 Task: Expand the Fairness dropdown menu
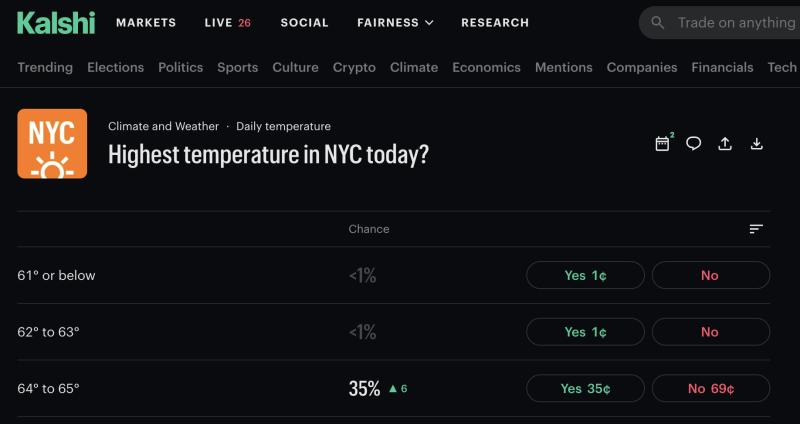(x=395, y=22)
